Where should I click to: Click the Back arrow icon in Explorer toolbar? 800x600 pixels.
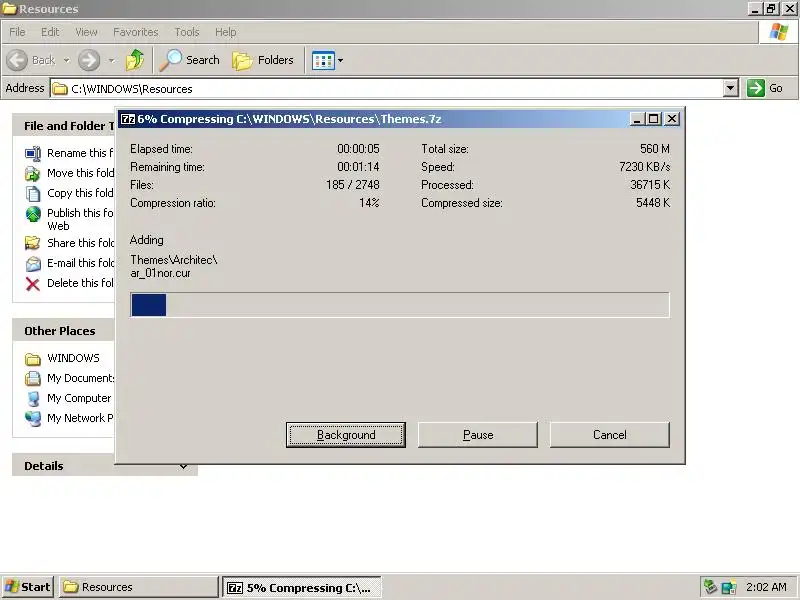[x=17, y=60]
